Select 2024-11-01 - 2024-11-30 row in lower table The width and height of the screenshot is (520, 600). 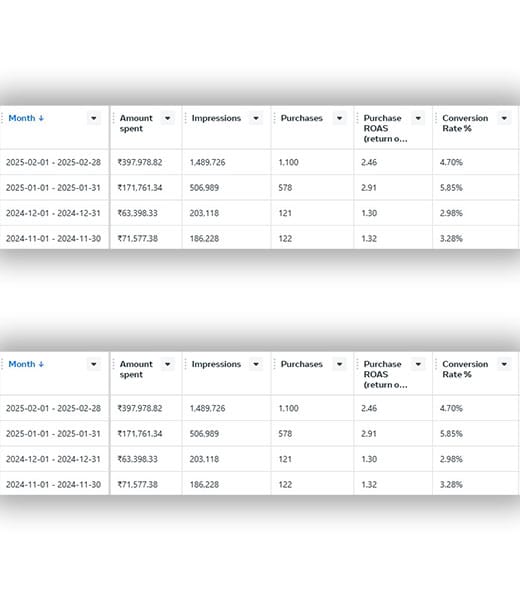[259, 484]
